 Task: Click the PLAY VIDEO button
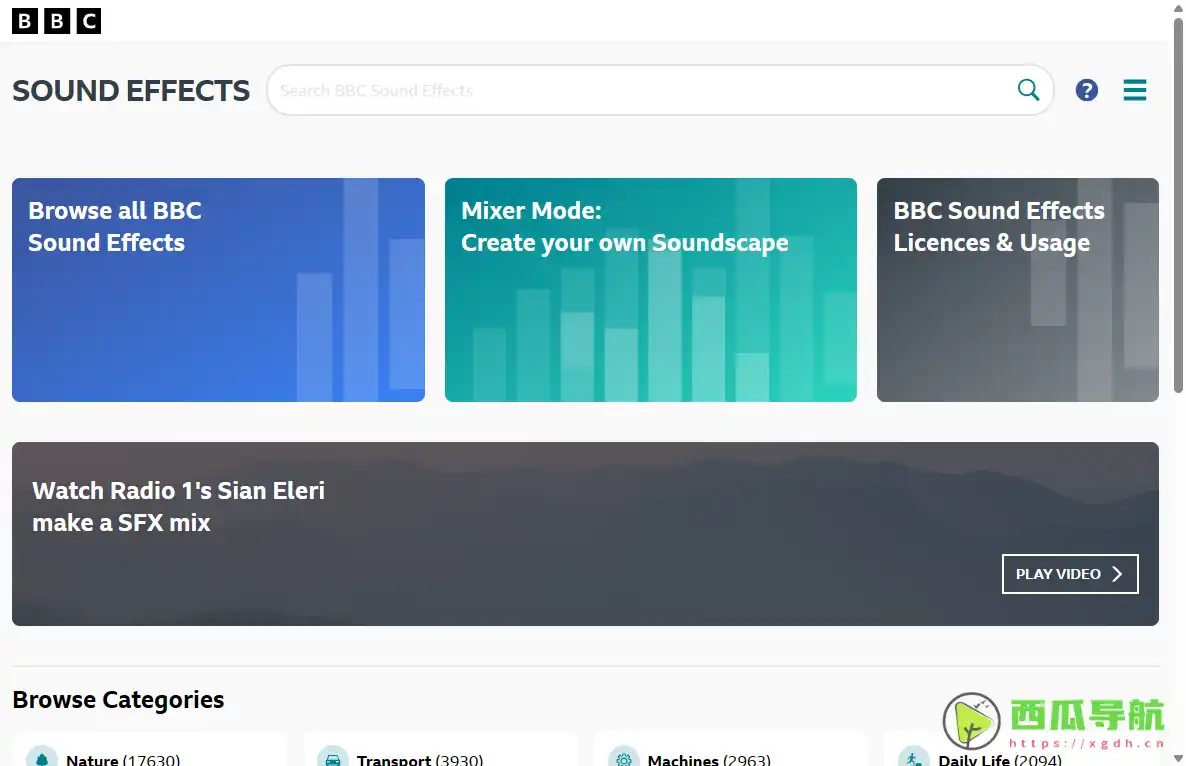(x=1070, y=574)
